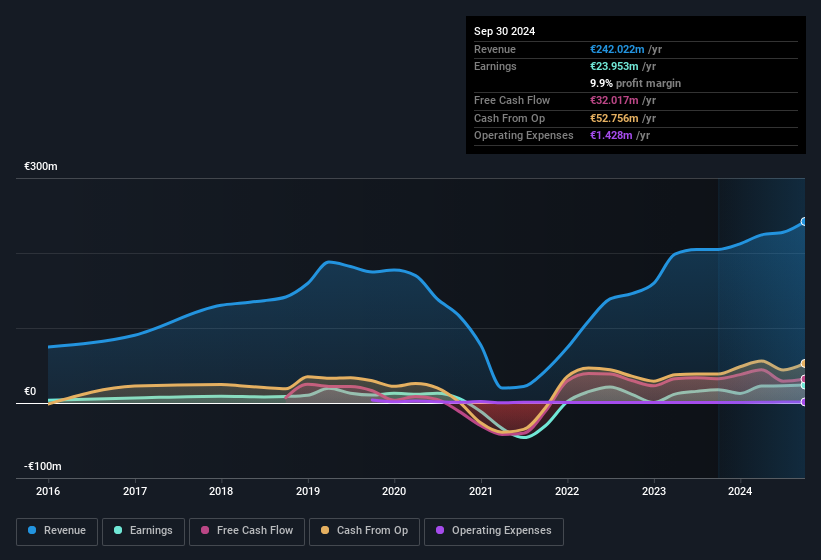Click the Revenue value €242.022m in tooltip
This screenshot has height=560, width=821.
point(618,49)
